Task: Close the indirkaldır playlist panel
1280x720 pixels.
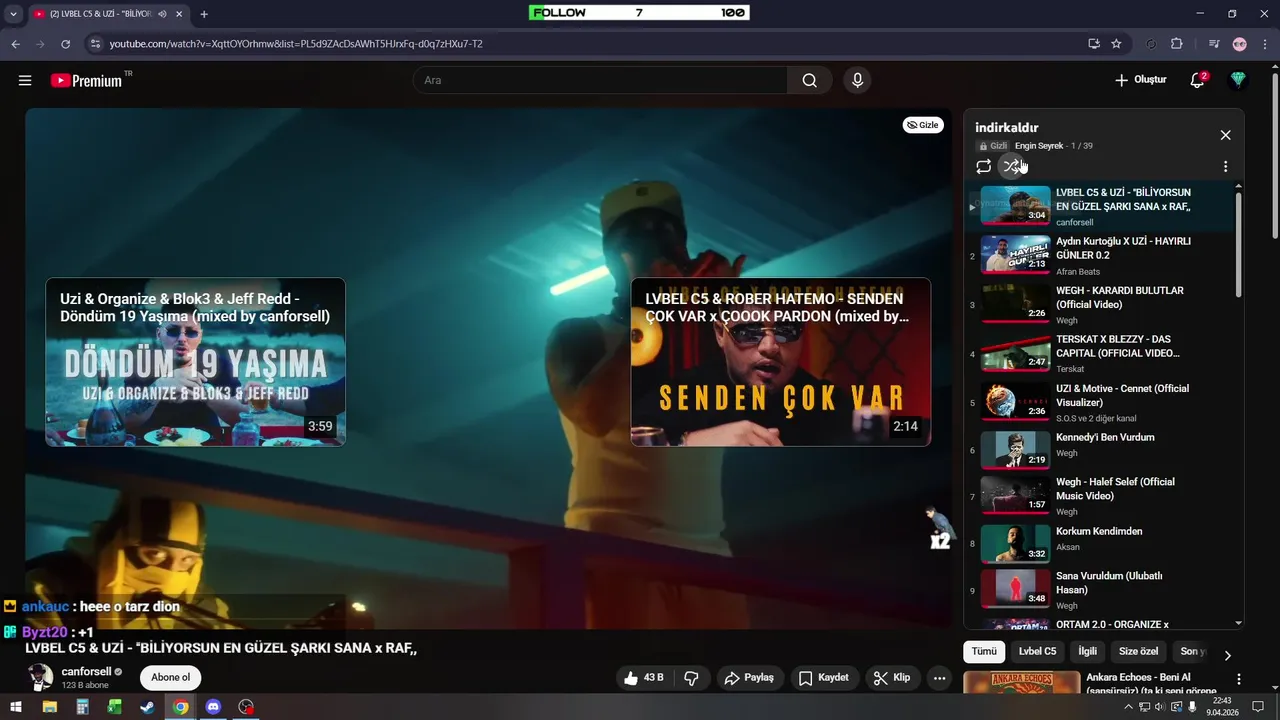Action: 1225,135
